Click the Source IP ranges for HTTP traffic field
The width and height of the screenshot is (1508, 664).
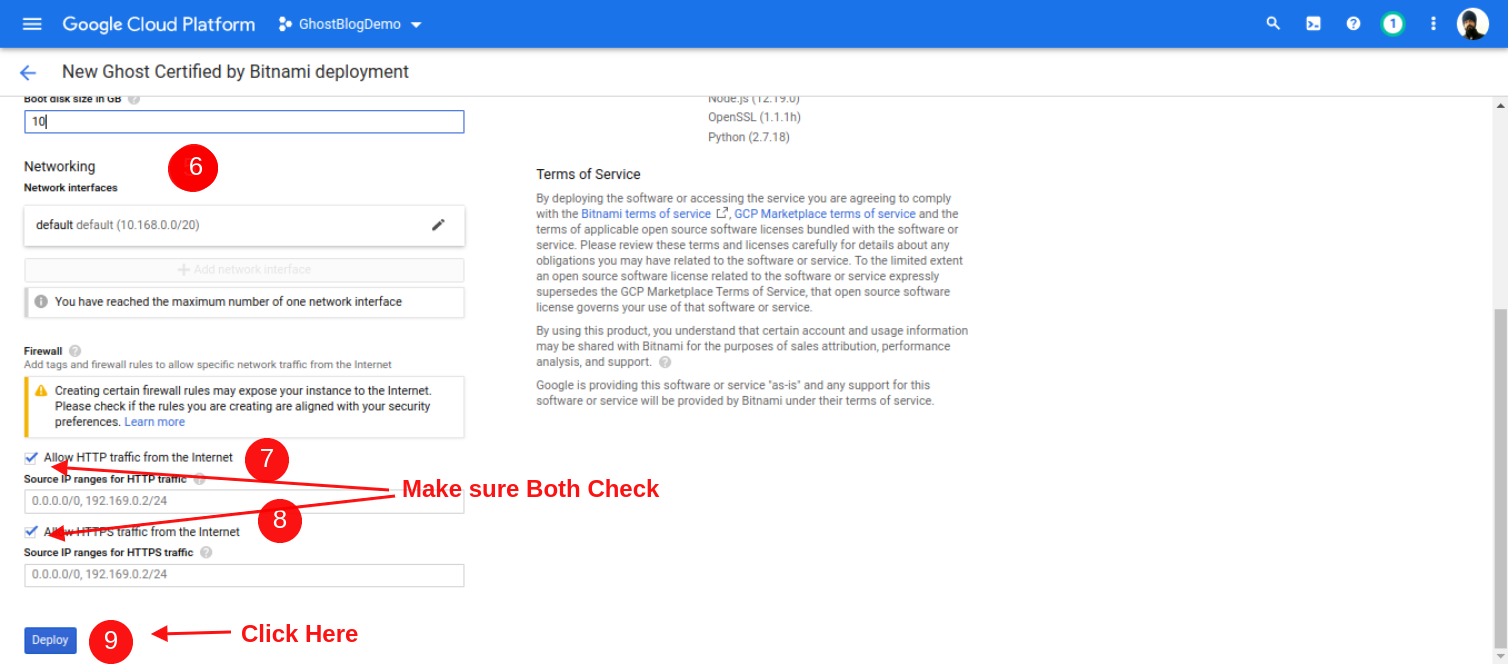pyautogui.click(x=244, y=501)
